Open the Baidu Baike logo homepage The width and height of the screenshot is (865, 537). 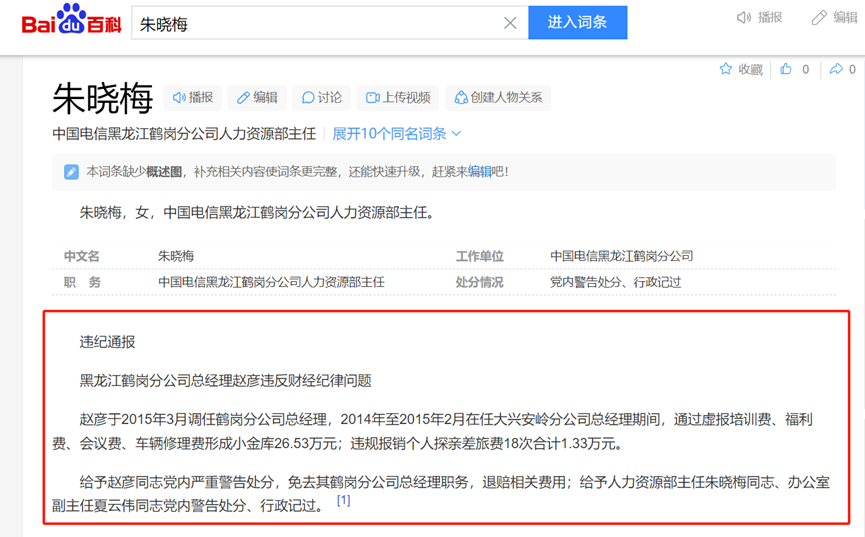click(x=71, y=20)
